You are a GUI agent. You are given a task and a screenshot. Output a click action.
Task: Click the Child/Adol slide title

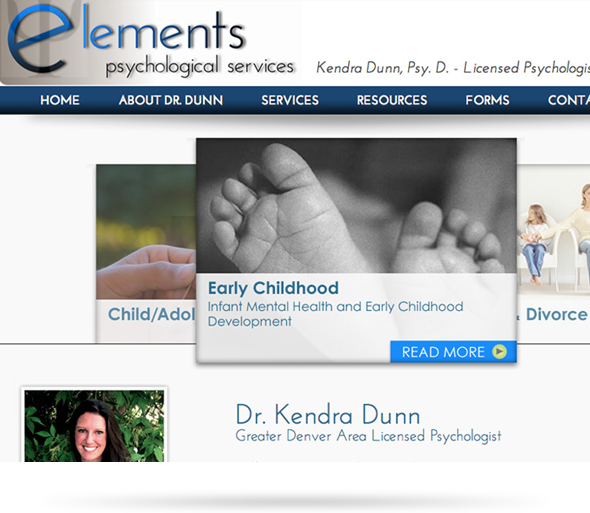[x=152, y=314]
